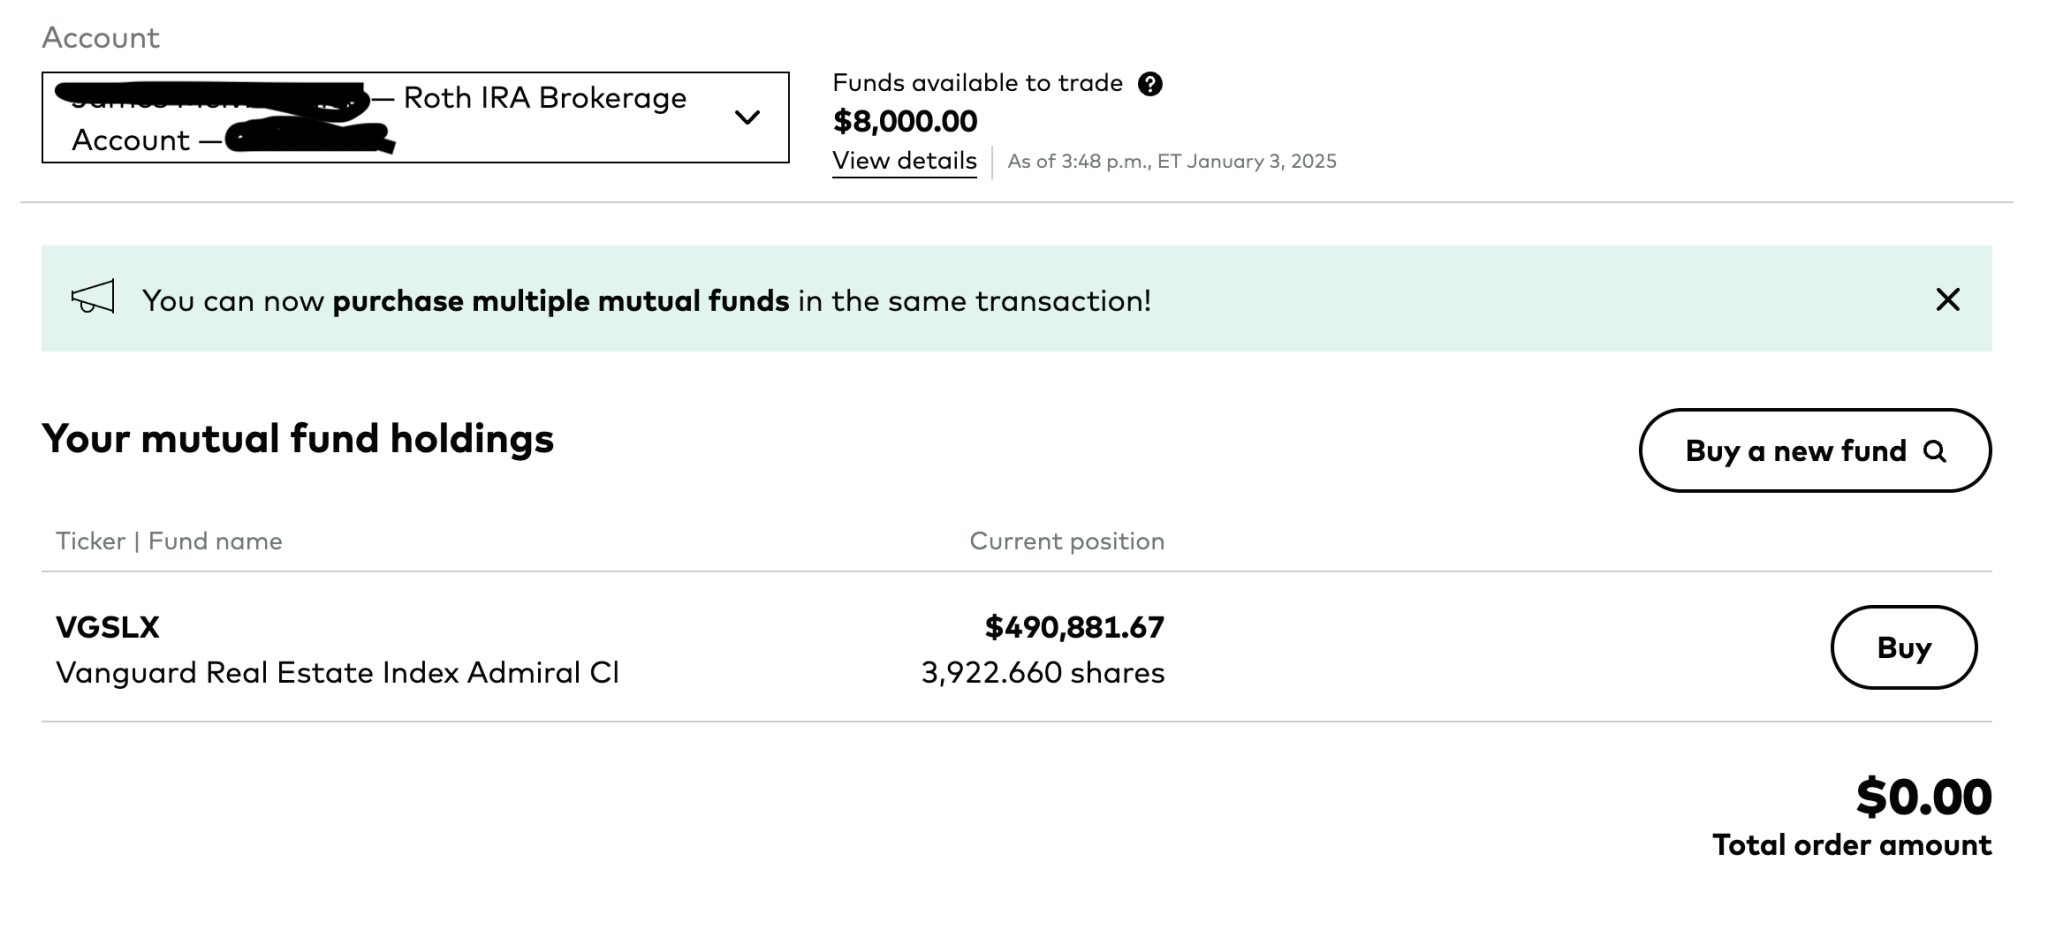2048x945 pixels.
Task: Click the Buy a new fund label
Action: point(1795,451)
